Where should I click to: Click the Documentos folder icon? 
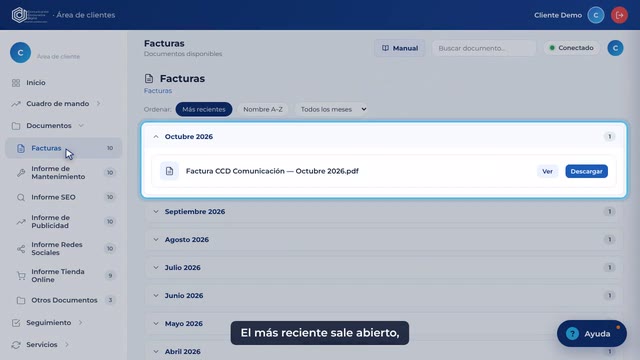coord(16,126)
